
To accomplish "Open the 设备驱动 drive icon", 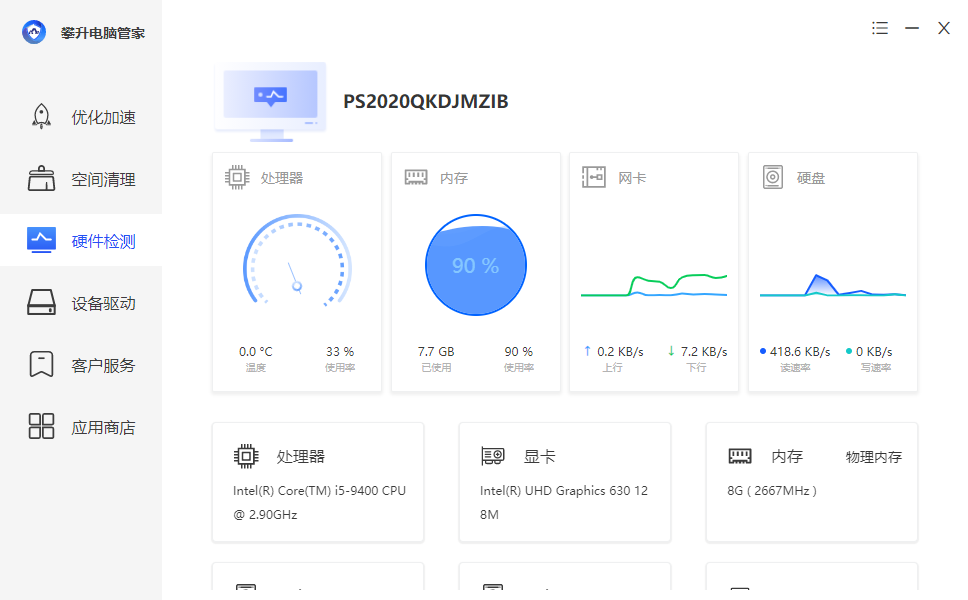I will pos(41,302).
